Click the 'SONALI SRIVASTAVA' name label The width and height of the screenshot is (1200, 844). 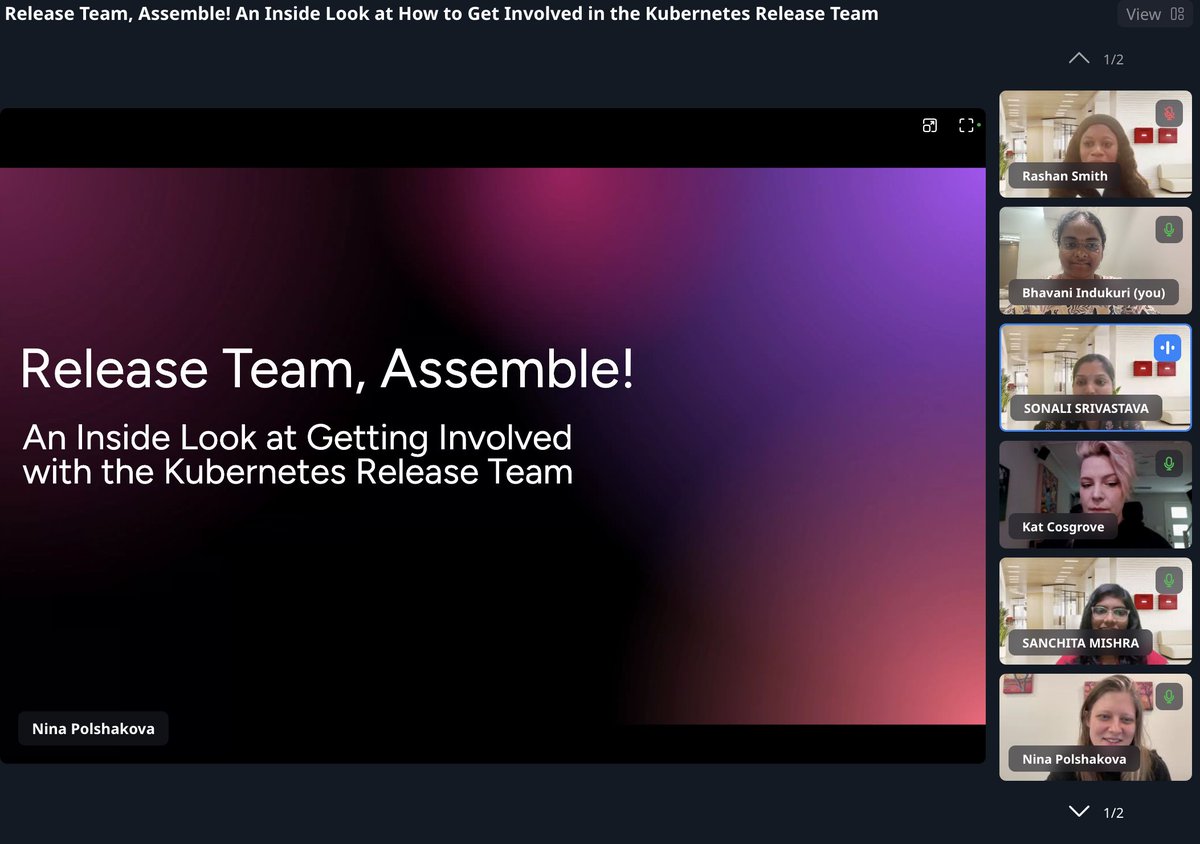(1086, 409)
